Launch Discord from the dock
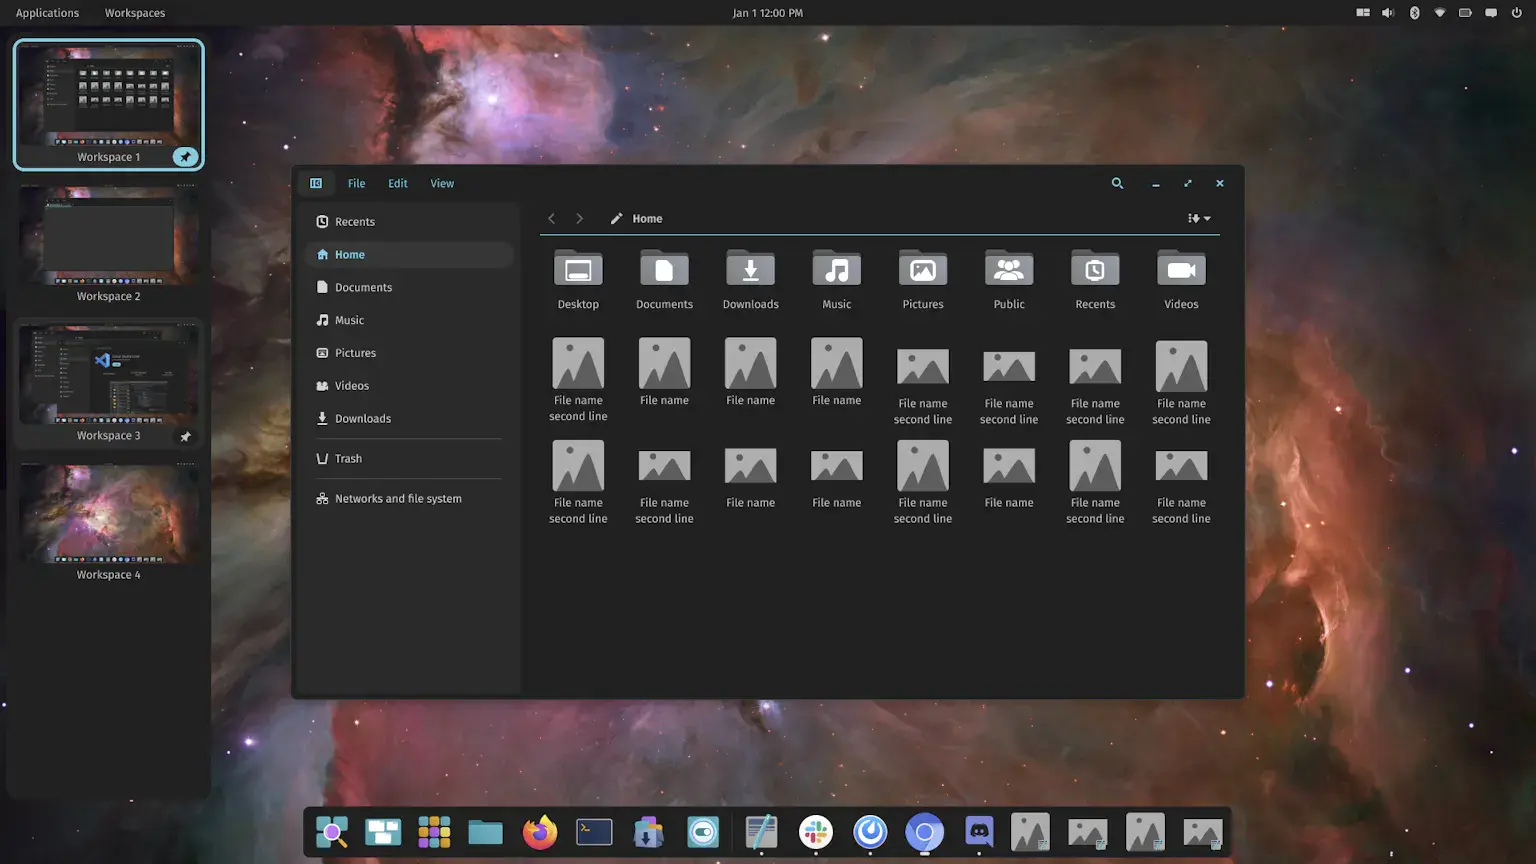The width and height of the screenshot is (1536, 864). click(977, 832)
